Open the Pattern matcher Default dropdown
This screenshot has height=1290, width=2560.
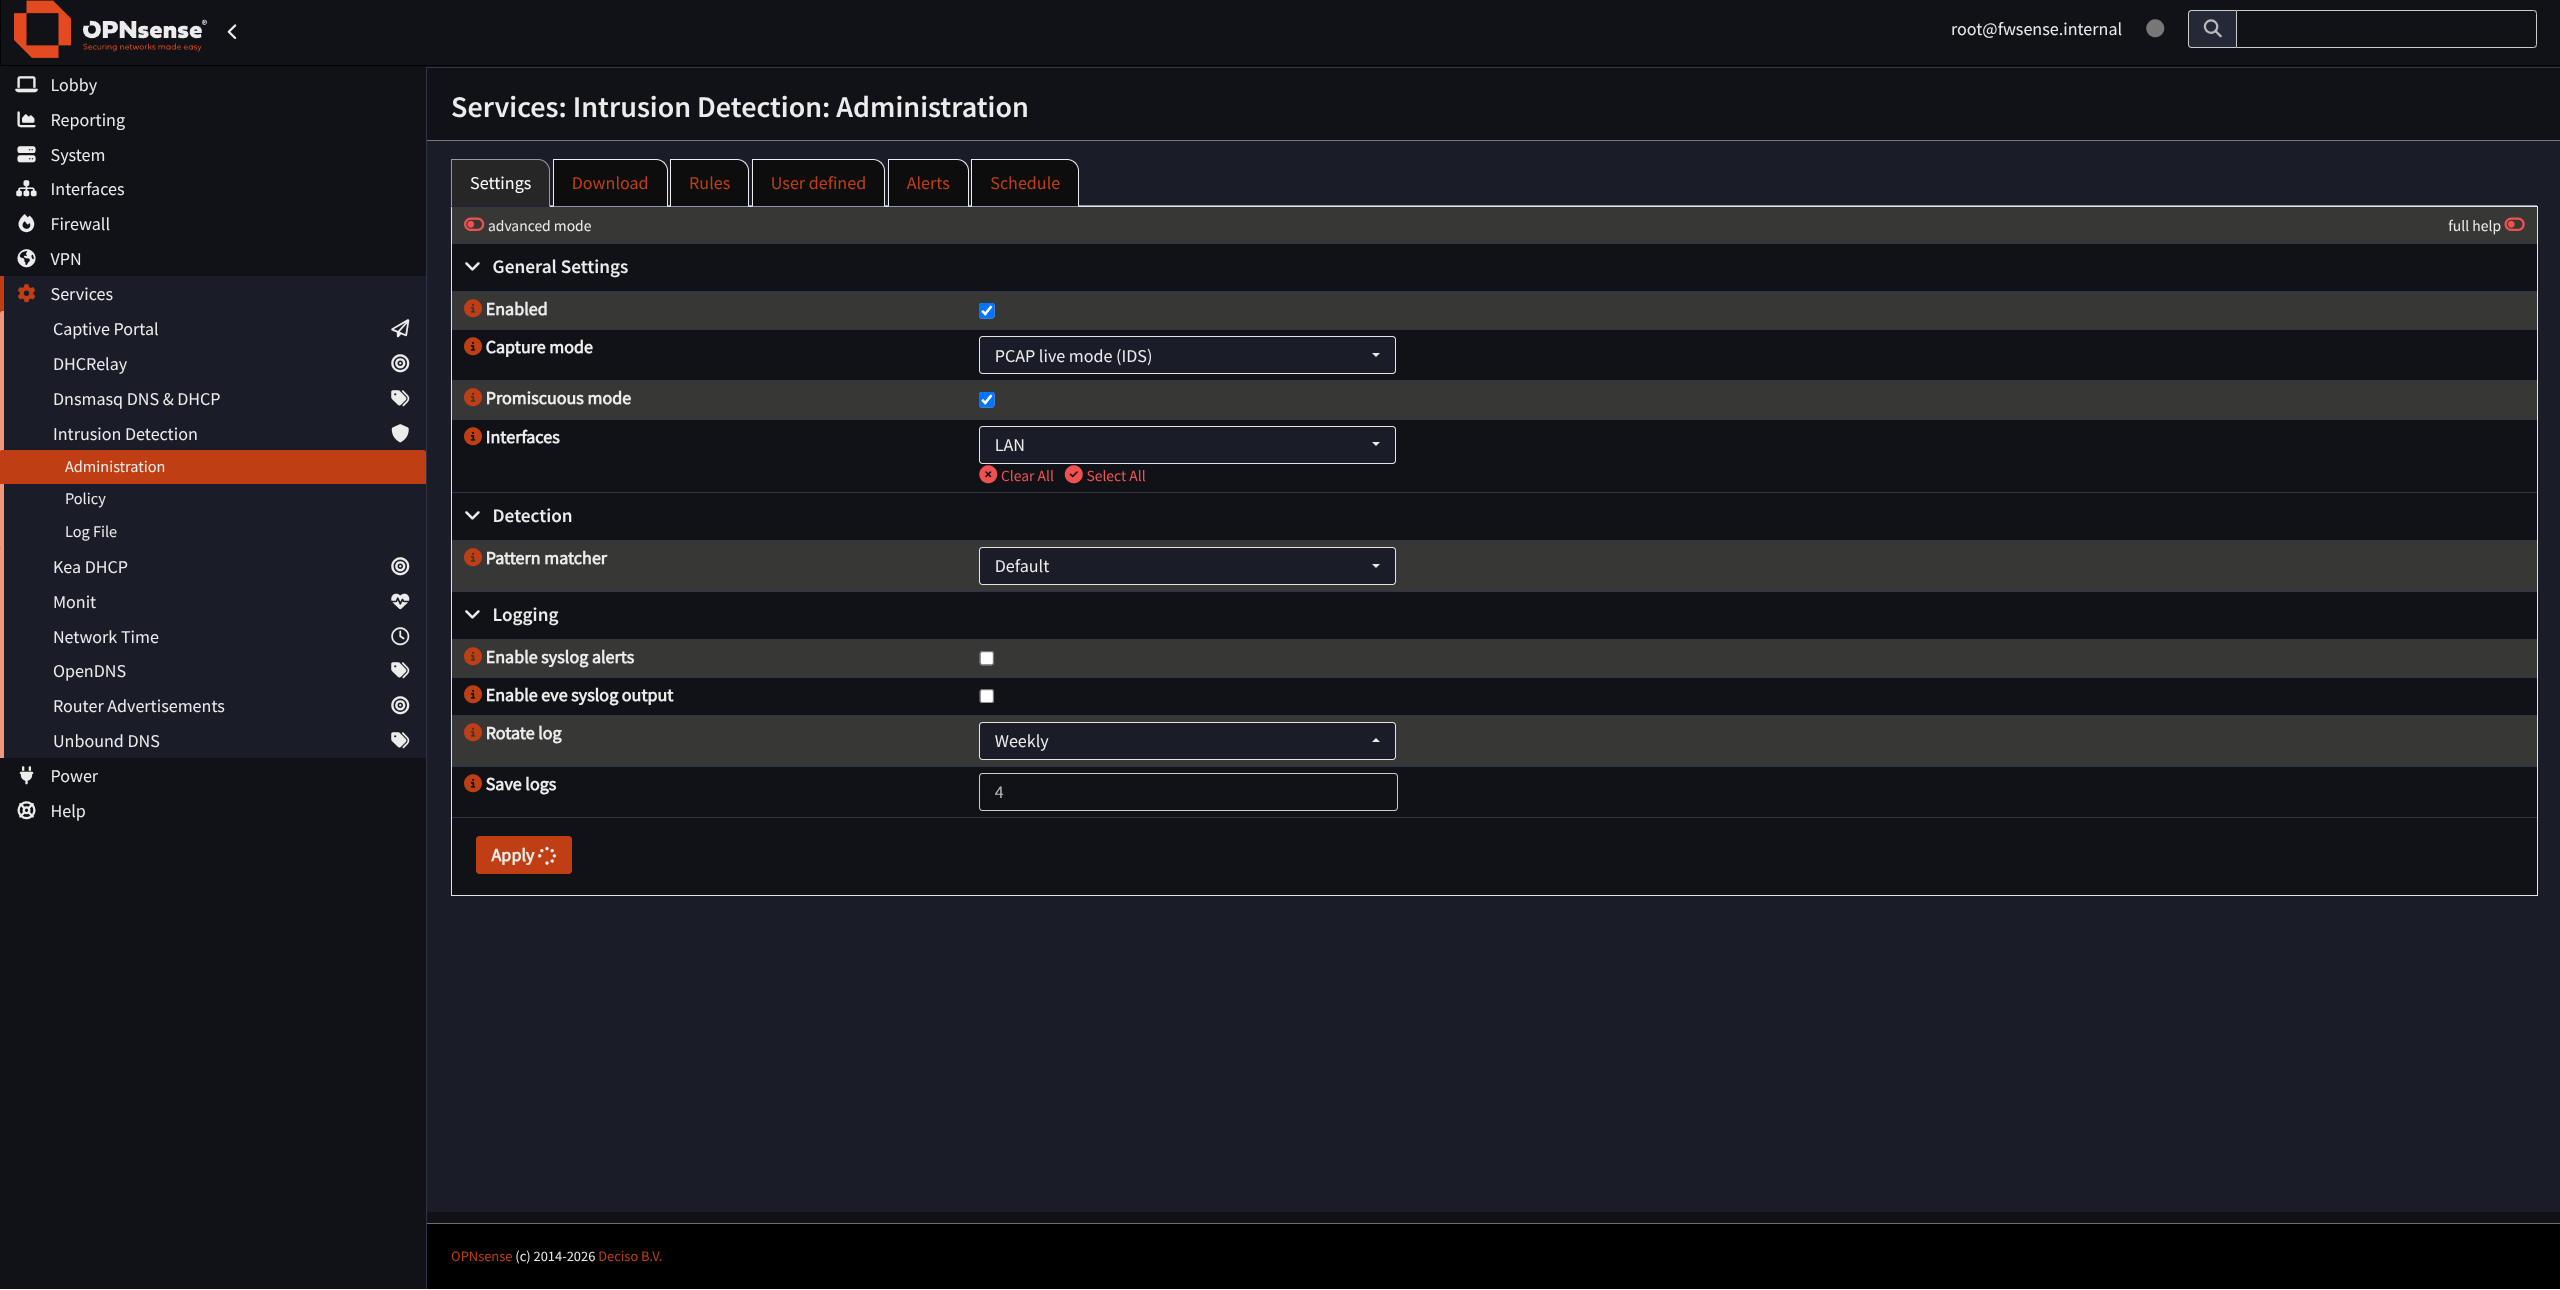pos(1187,566)
